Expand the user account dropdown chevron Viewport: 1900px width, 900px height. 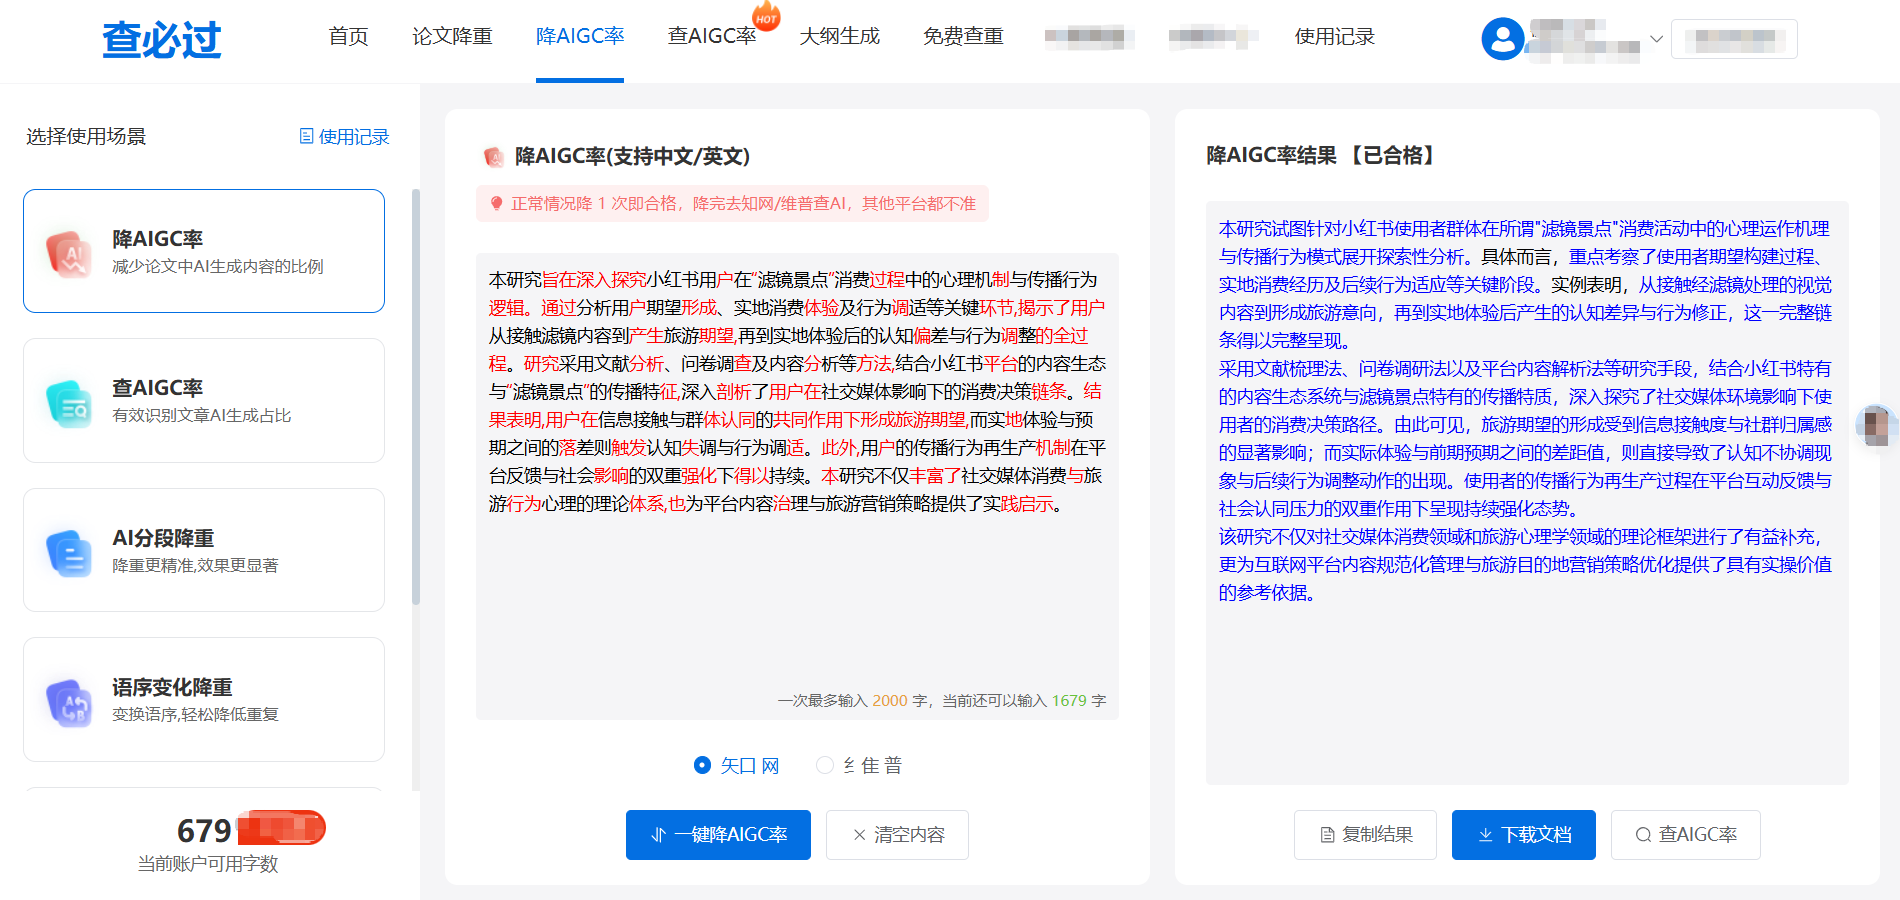1656,39
